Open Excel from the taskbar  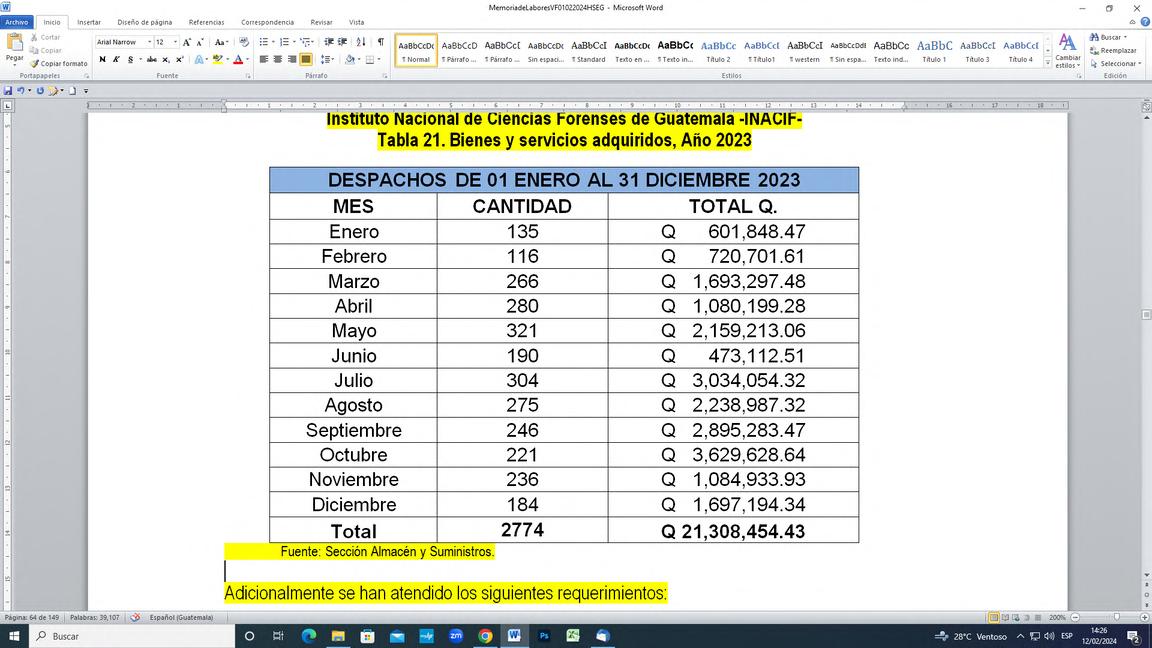tap(573, 636)
